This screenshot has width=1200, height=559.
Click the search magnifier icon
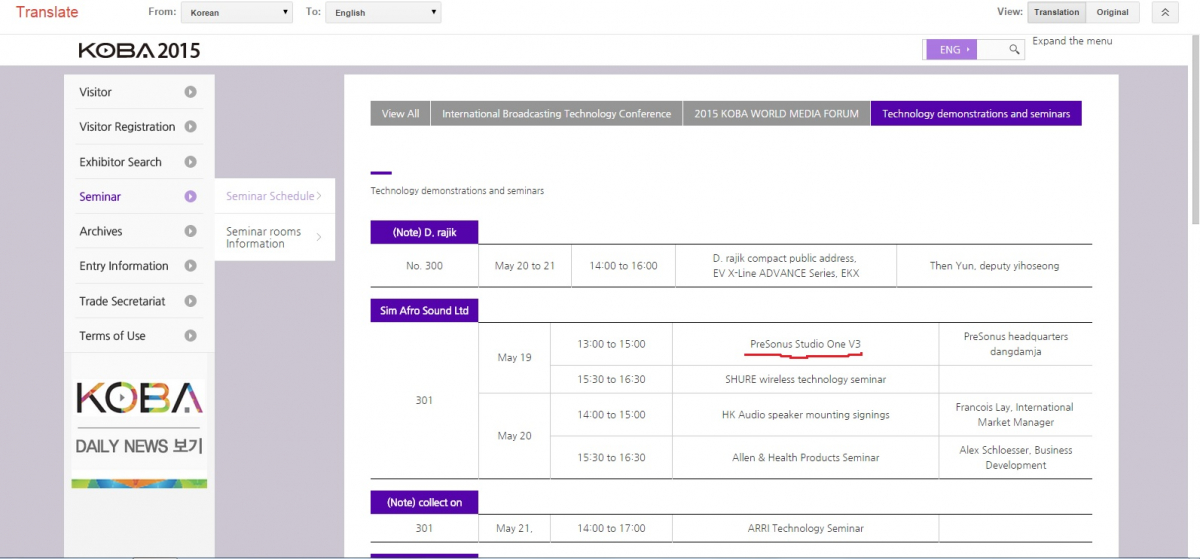[1014, 49]
